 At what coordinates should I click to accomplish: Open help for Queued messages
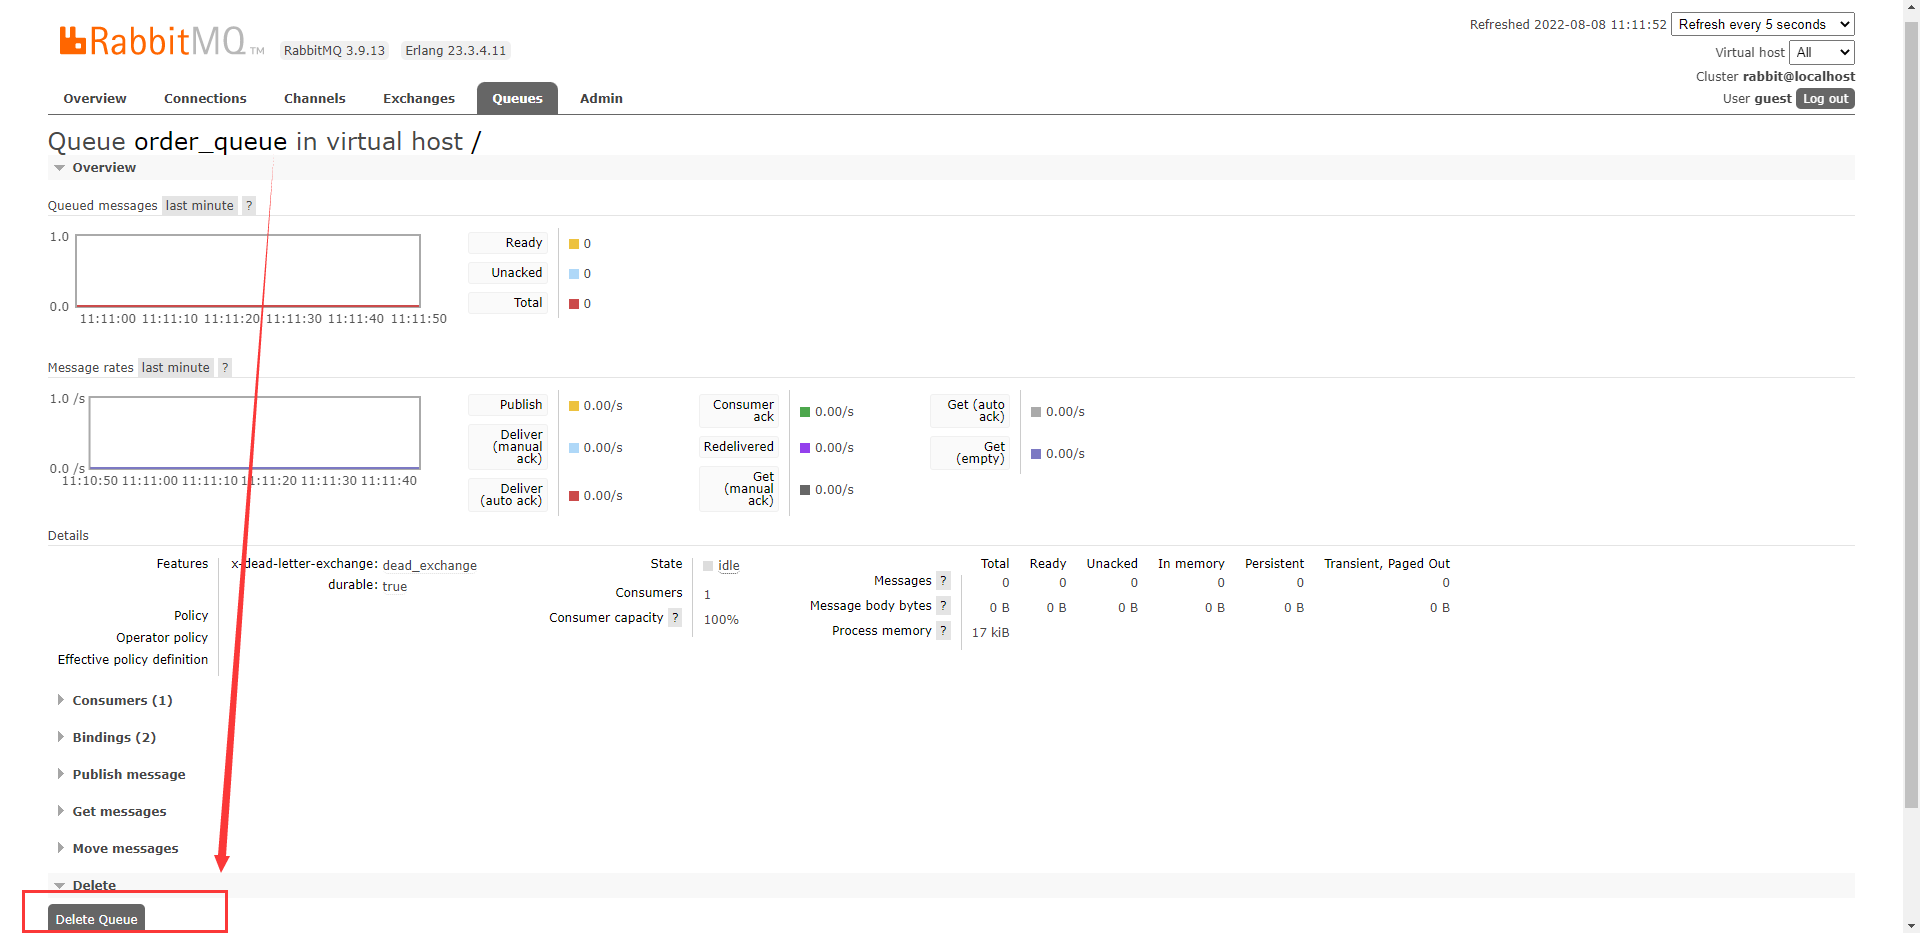coord(249,205)
